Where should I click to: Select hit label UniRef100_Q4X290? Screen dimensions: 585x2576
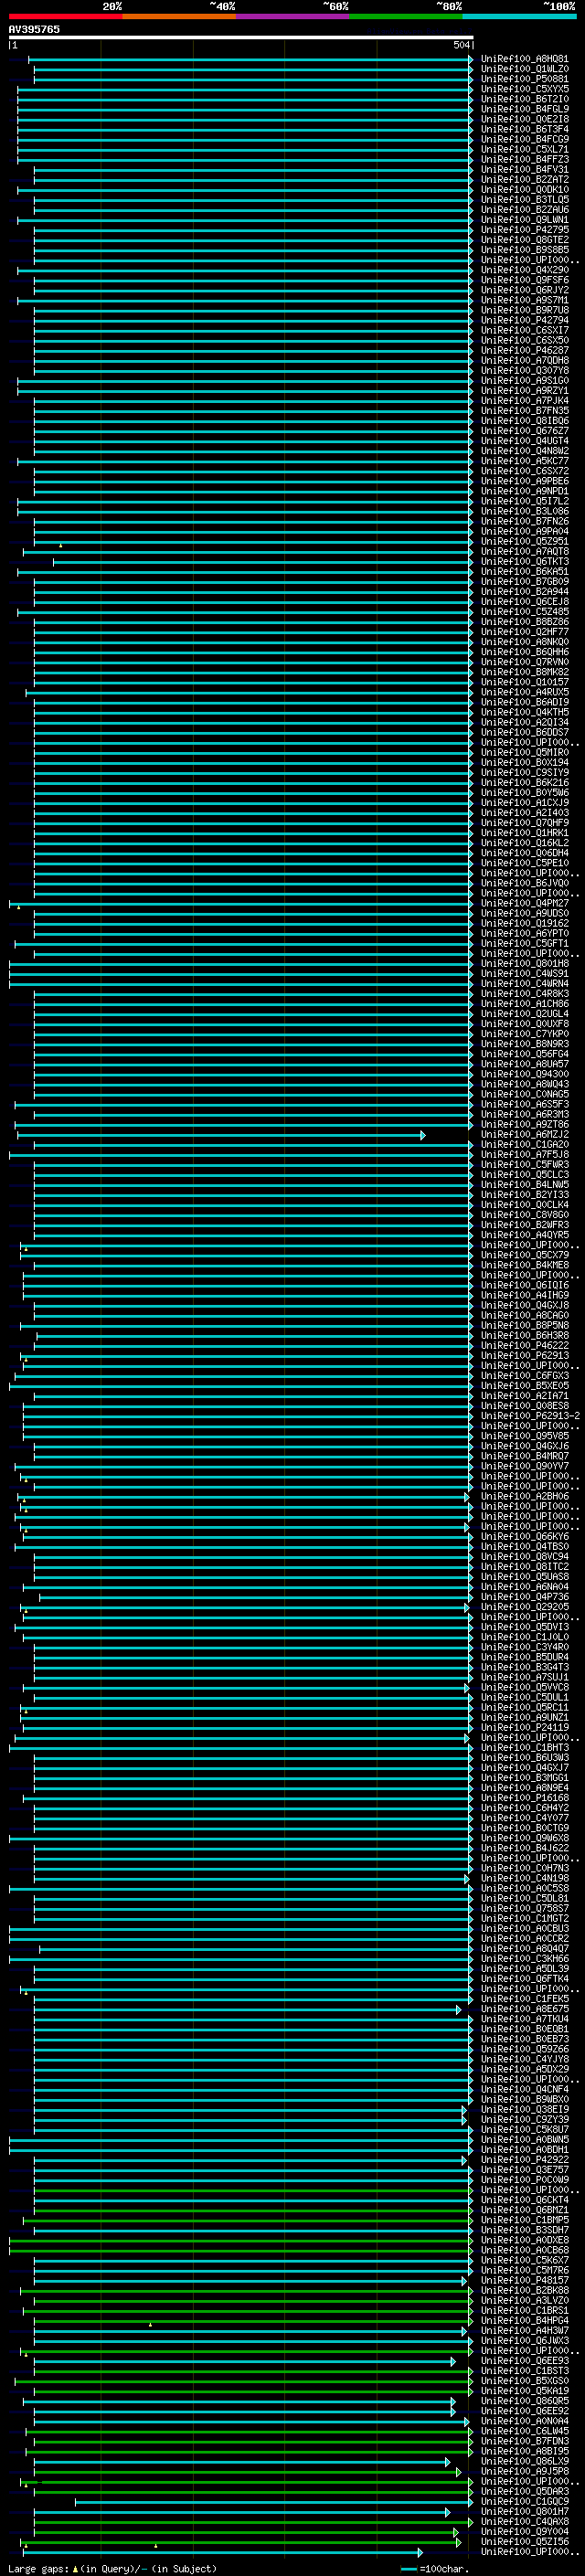tap(525, 270)
